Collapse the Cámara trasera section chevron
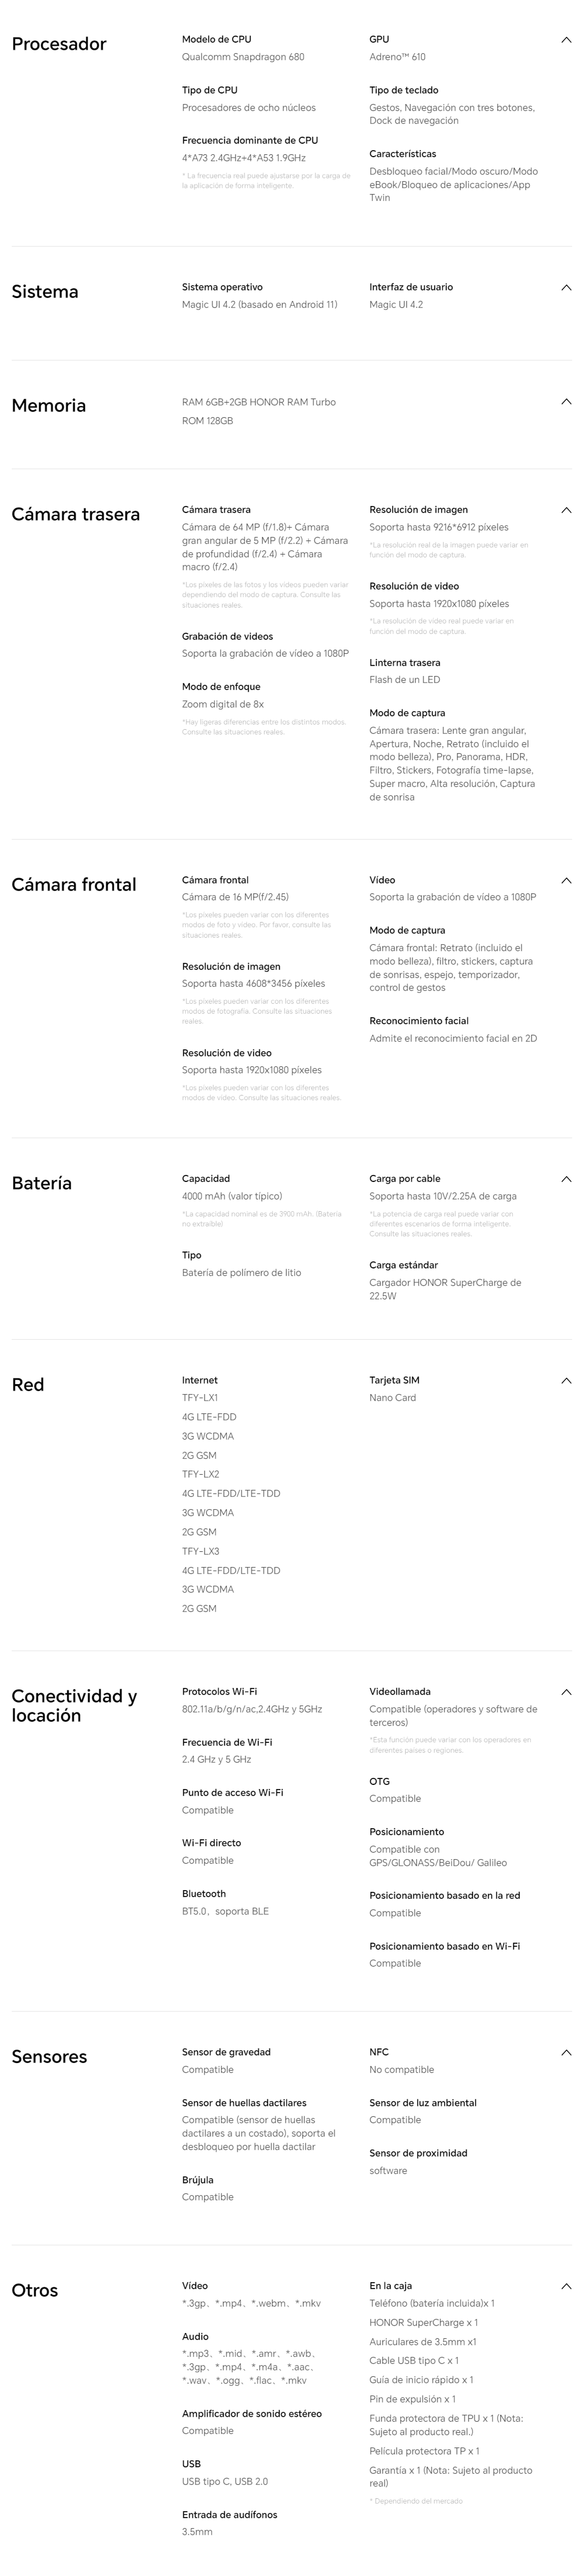The image size is (578, 2576). [x=566, y=510]
